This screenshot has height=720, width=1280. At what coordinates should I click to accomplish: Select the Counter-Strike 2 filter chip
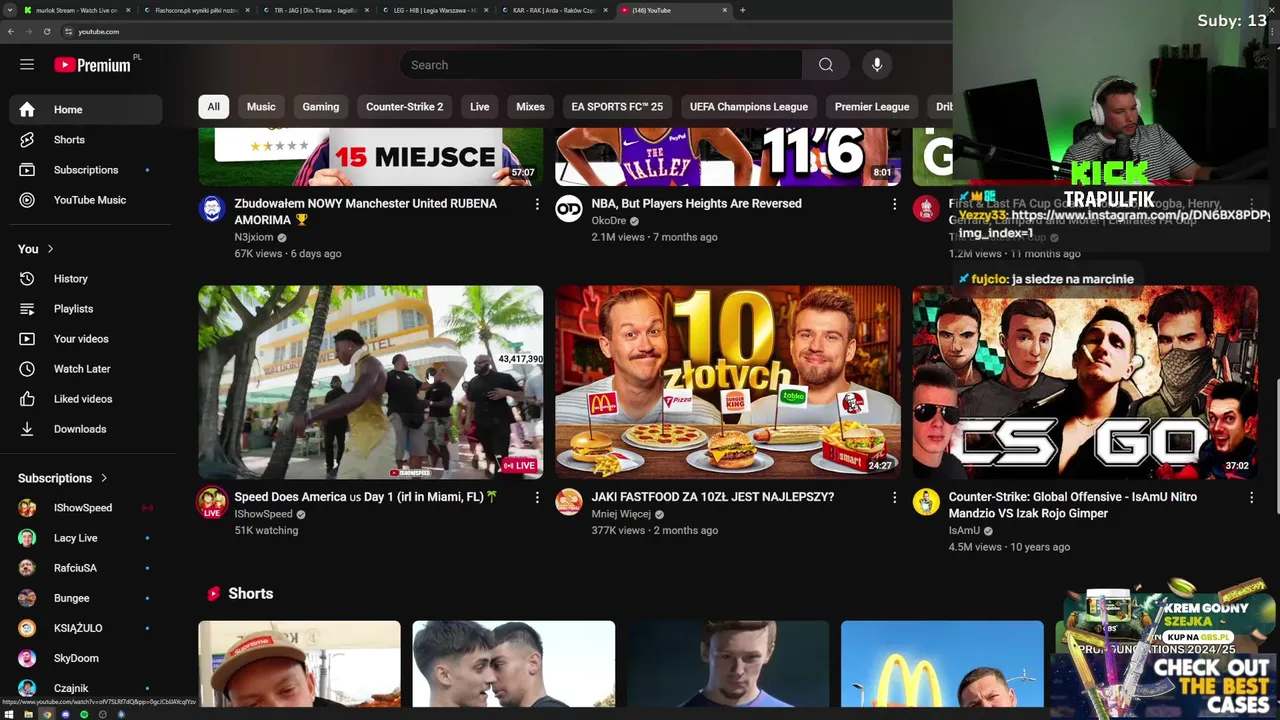404,107
